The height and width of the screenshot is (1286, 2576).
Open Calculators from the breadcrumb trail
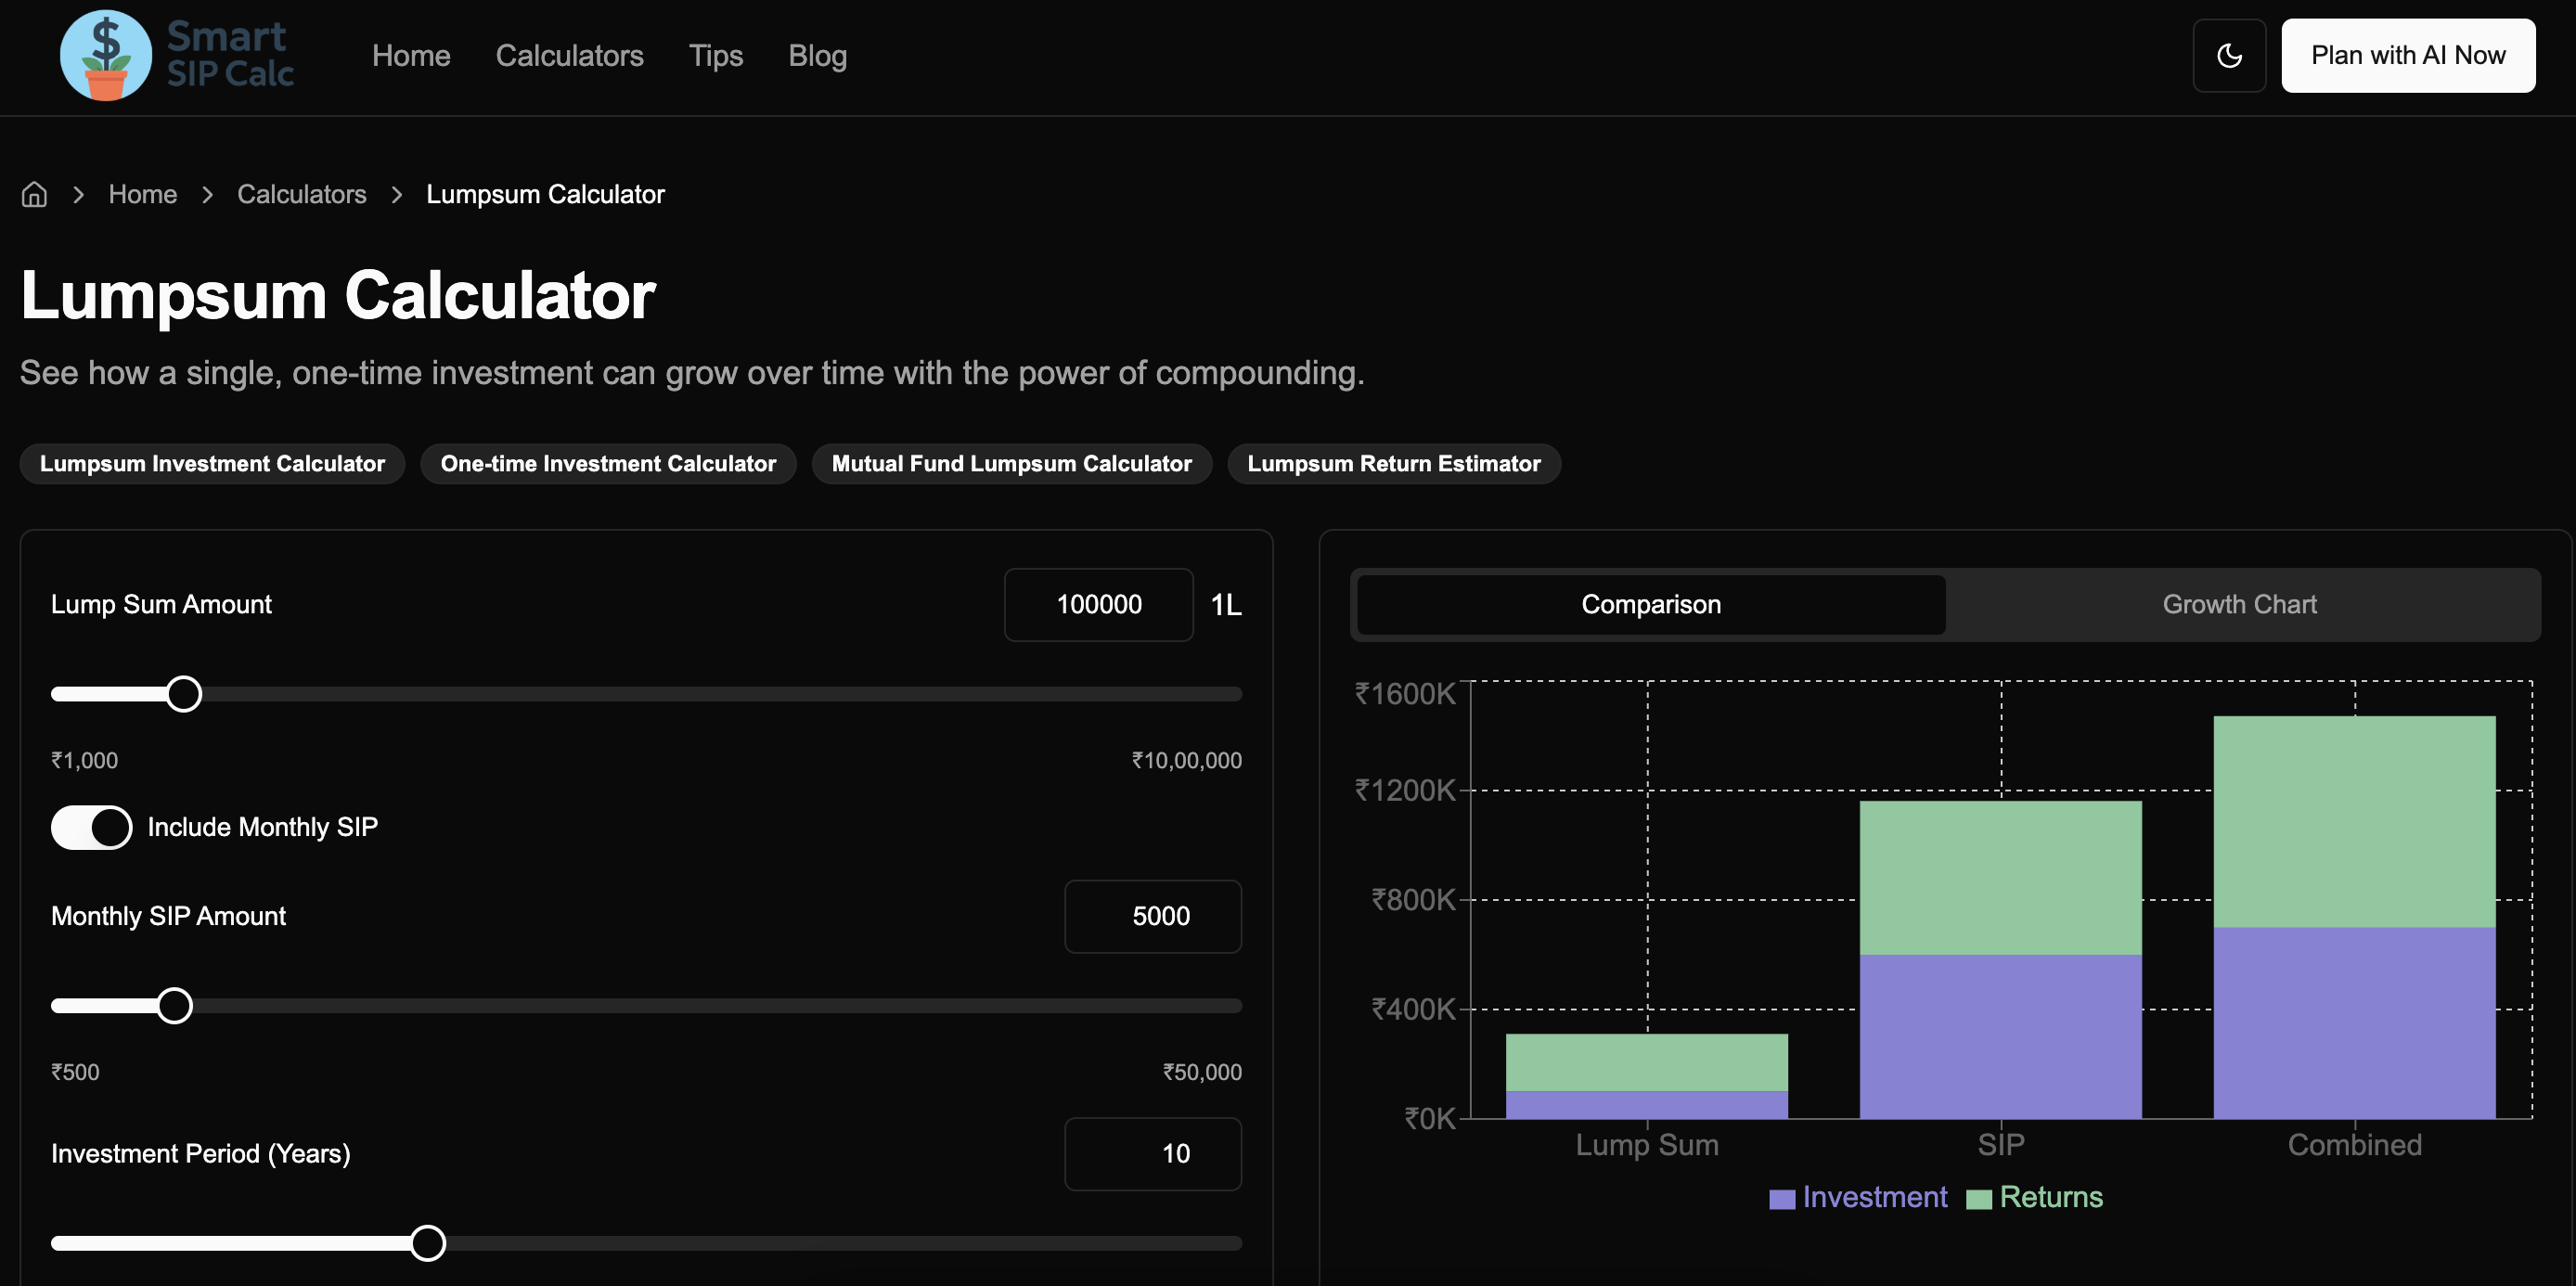point(301,194)
